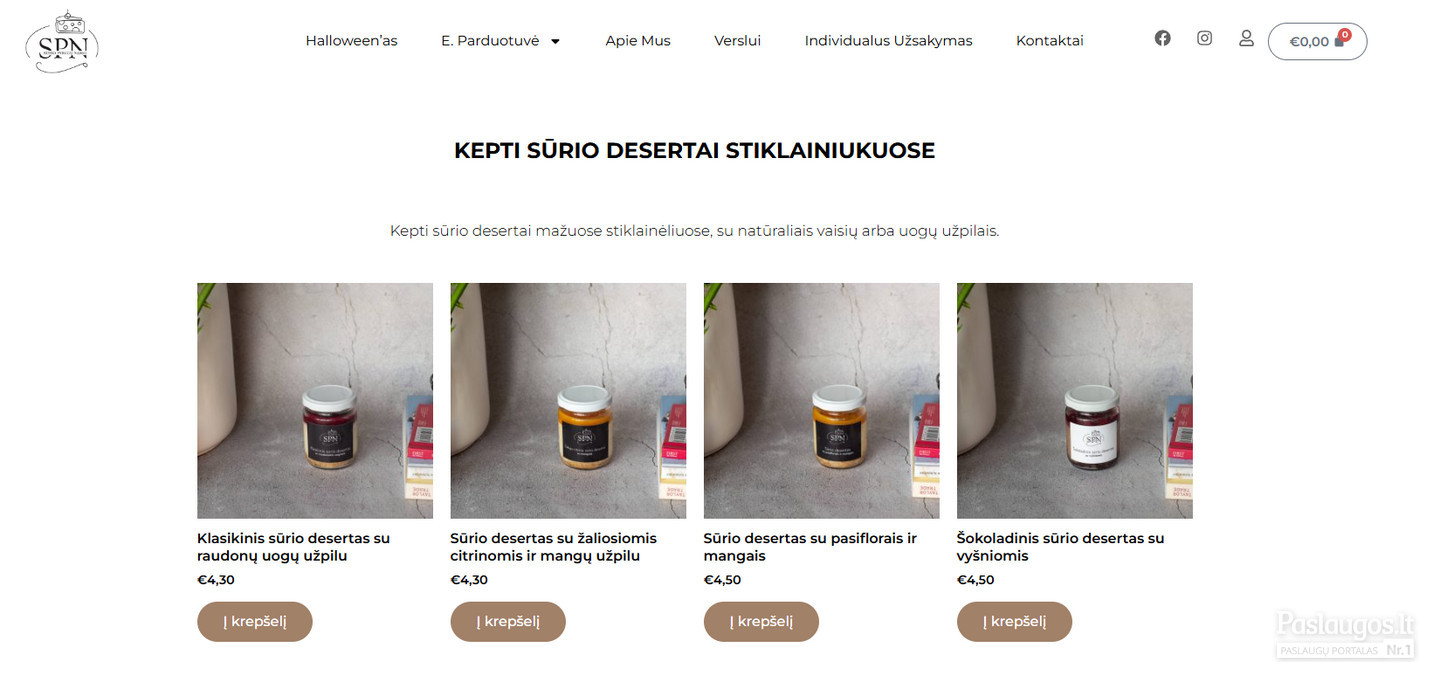Add the pasiflorais ir mangais dessert to cart
Screen dimensions: 1440x682
pyautogui.click(x=761, y=621)
